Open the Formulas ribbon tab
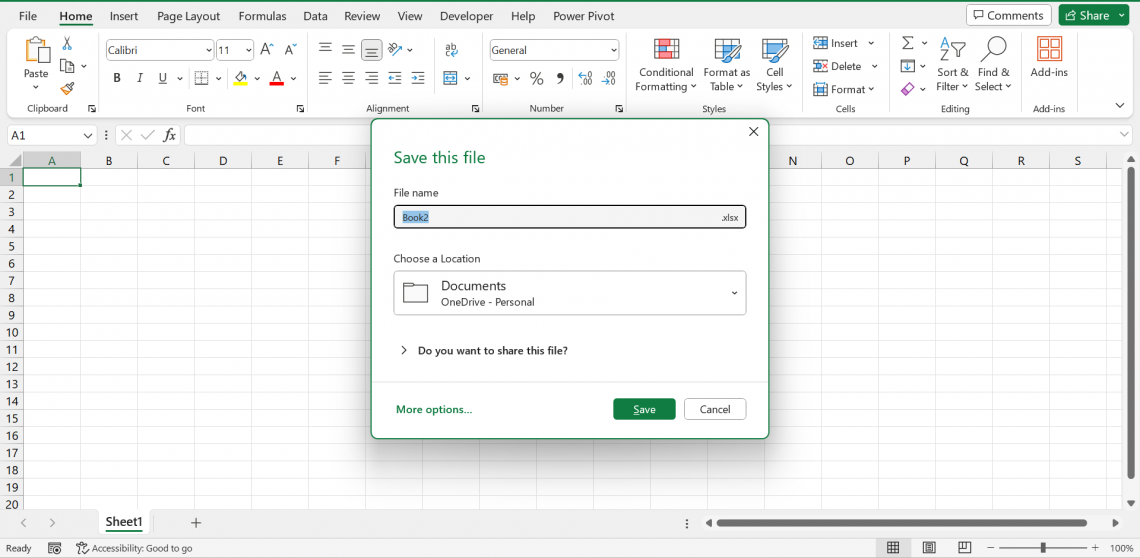Viewport: 1140px width, 558px height. 262,16
